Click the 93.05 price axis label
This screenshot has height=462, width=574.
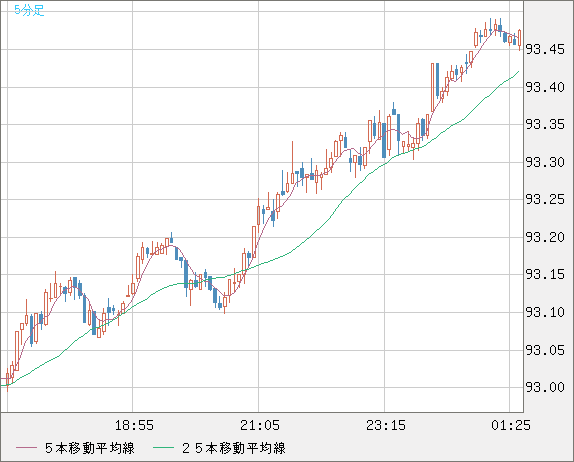tap(545, 350)
